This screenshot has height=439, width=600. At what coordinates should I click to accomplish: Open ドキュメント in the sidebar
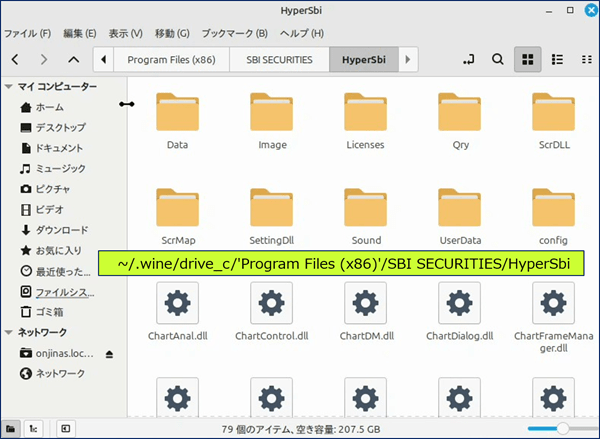(51, 148)
